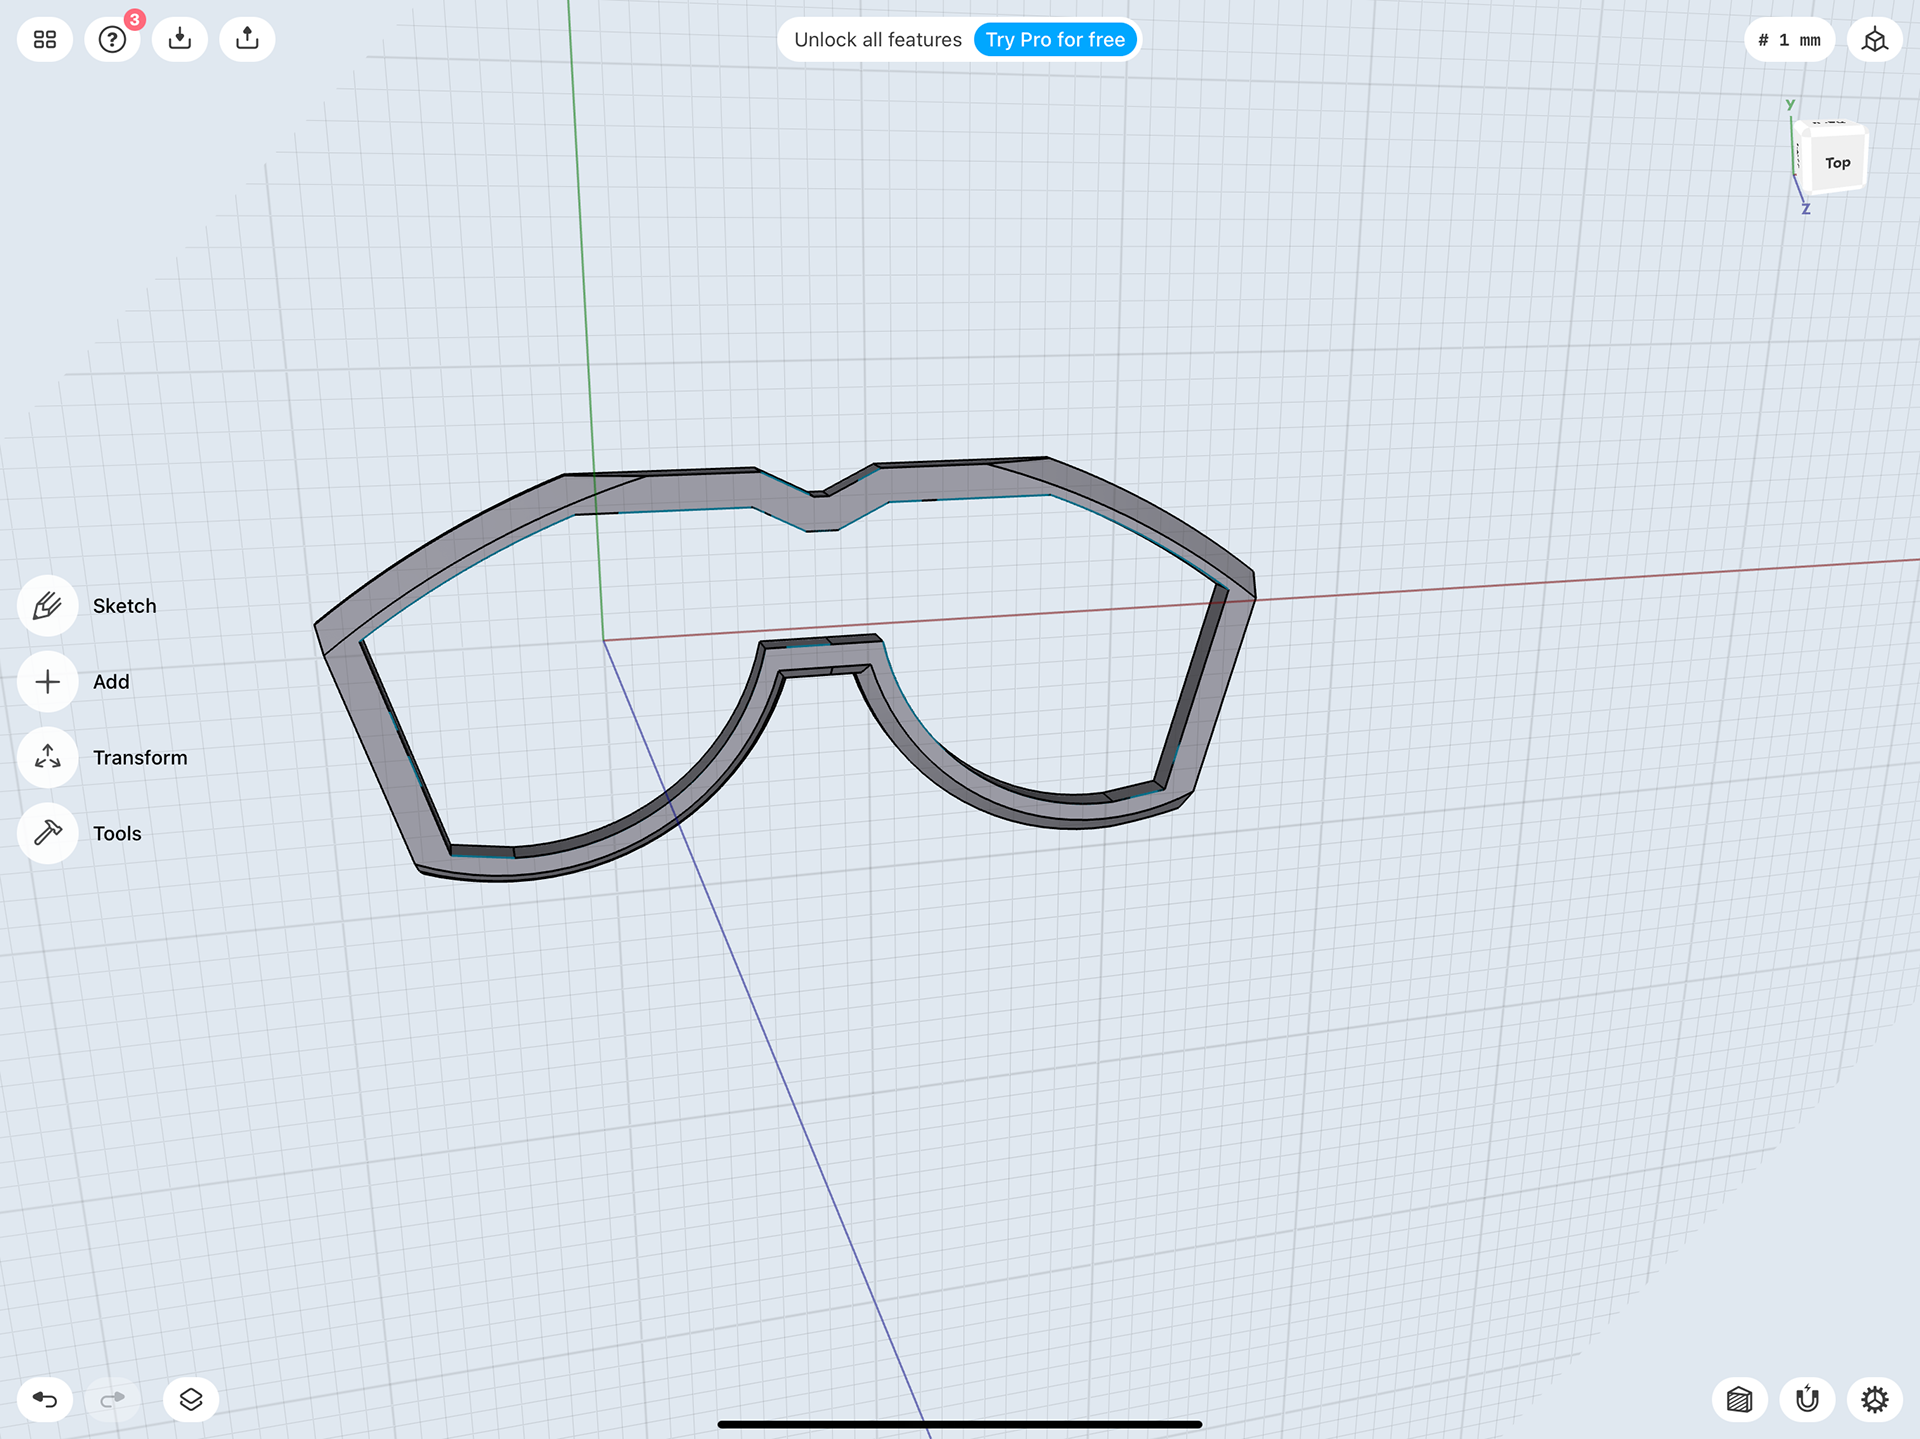
Task: Click the redo arrow
Action: (113, 1399)
